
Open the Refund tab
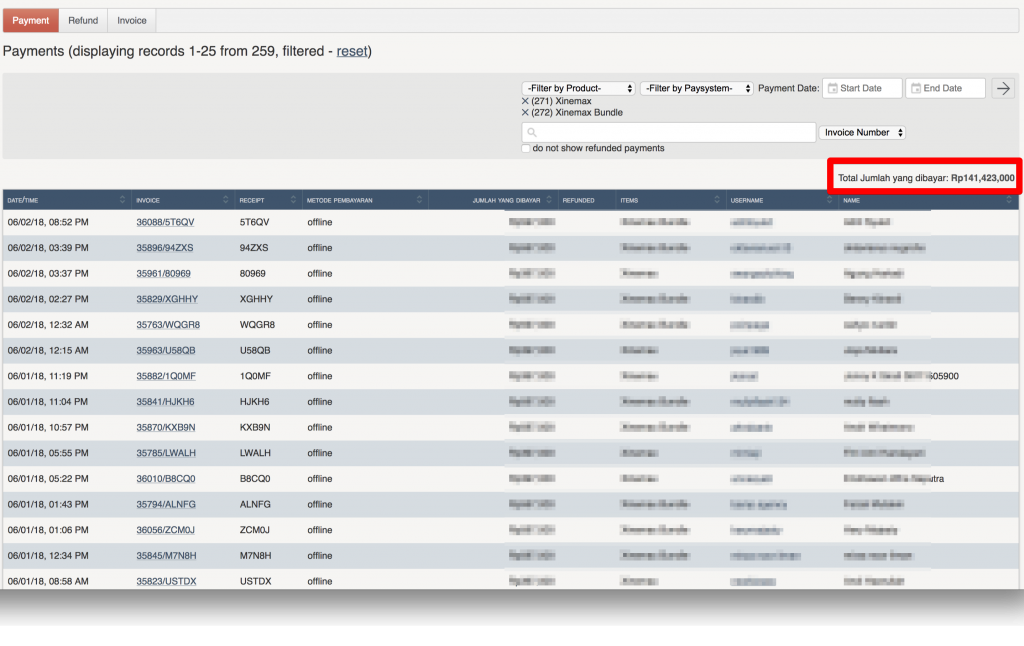[83, 20]
